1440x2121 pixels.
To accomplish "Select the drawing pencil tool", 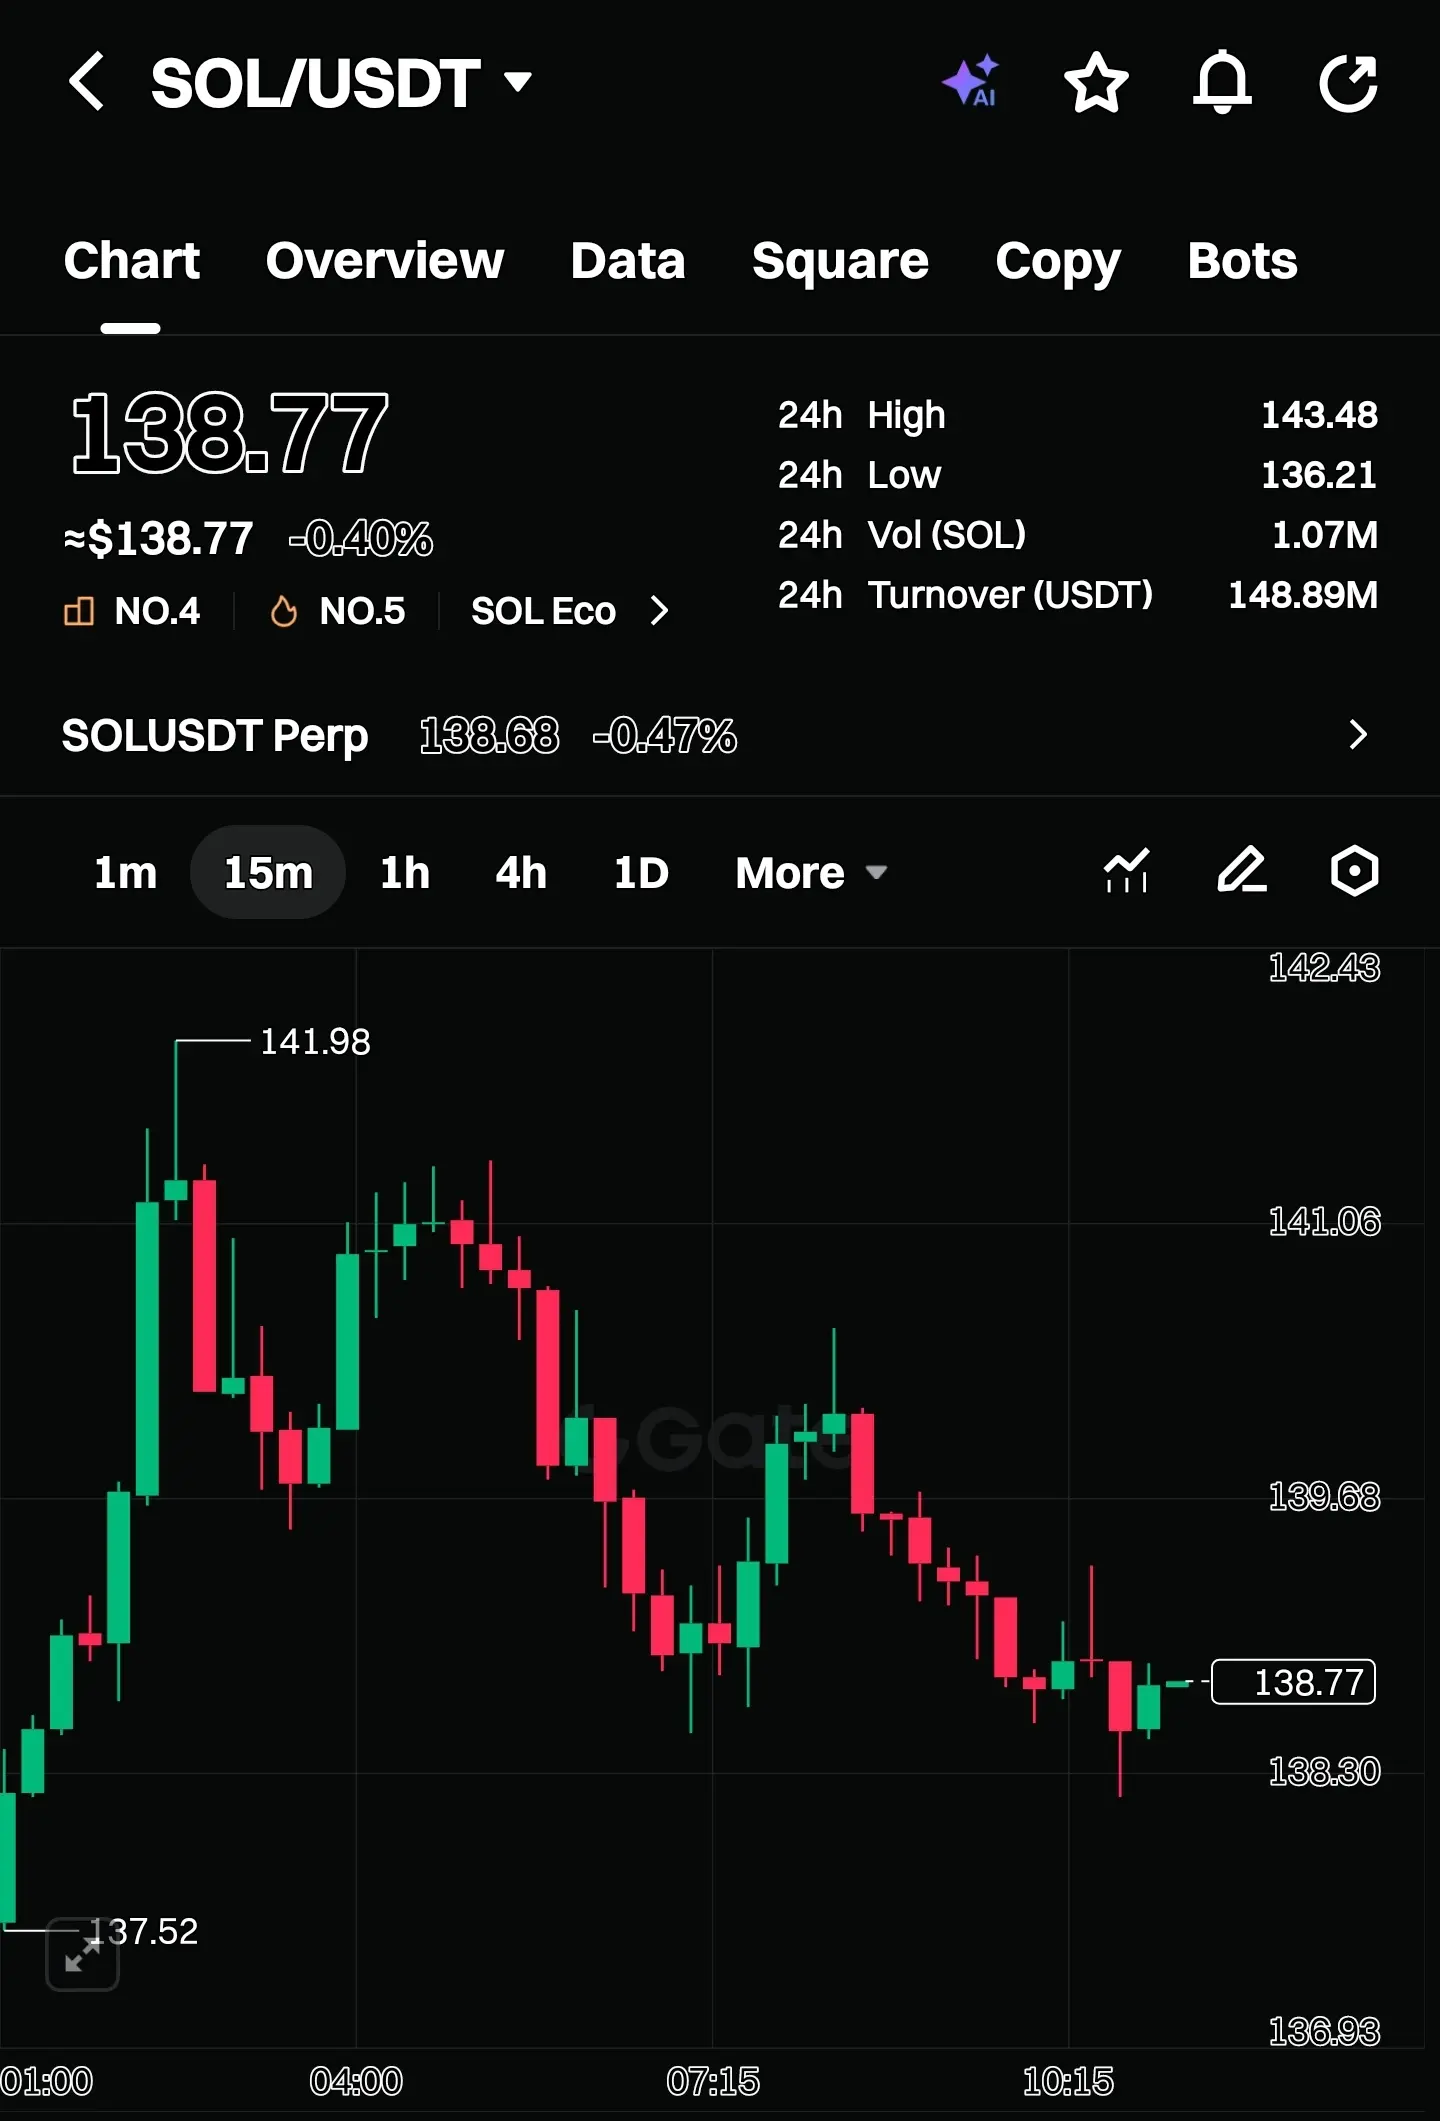I will point(1241,871).
